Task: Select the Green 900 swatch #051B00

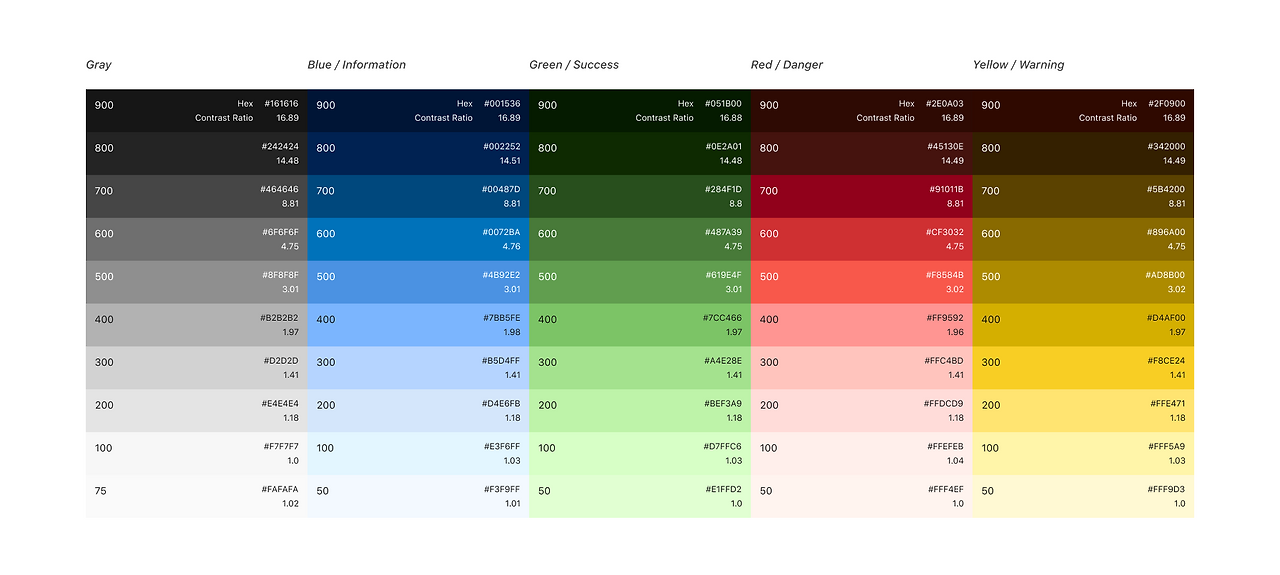Action: [x=640, y=111]
